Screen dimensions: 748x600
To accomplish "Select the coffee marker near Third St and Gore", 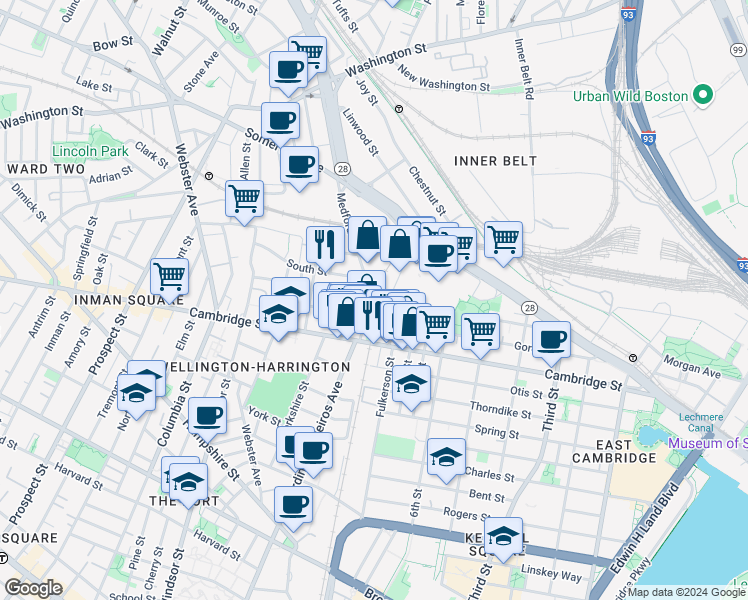I will (551, 340).
